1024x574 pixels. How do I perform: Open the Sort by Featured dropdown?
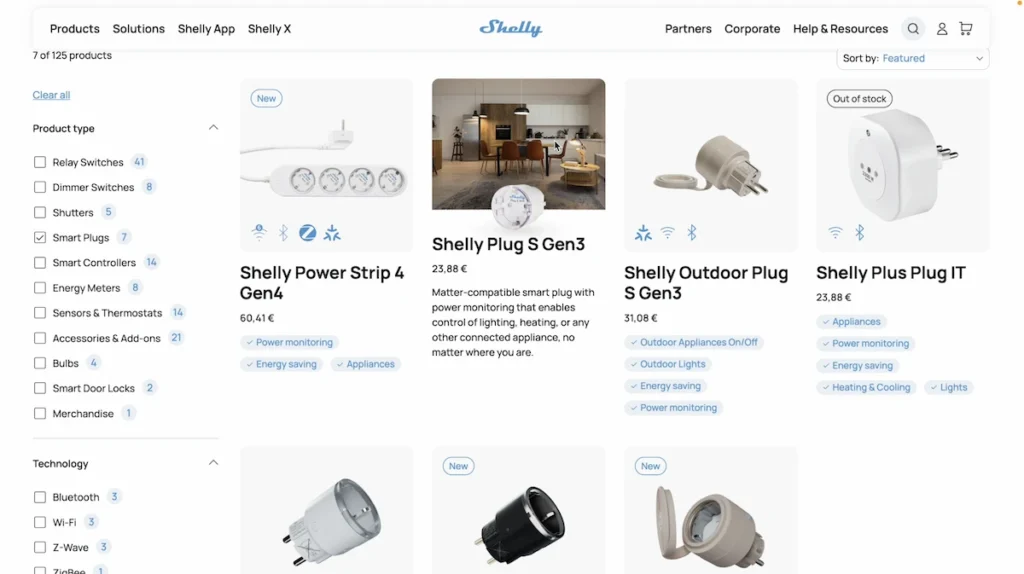tap(912, 58)
